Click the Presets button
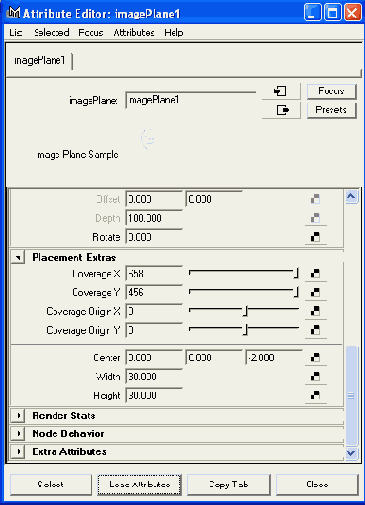 point(331,110)
